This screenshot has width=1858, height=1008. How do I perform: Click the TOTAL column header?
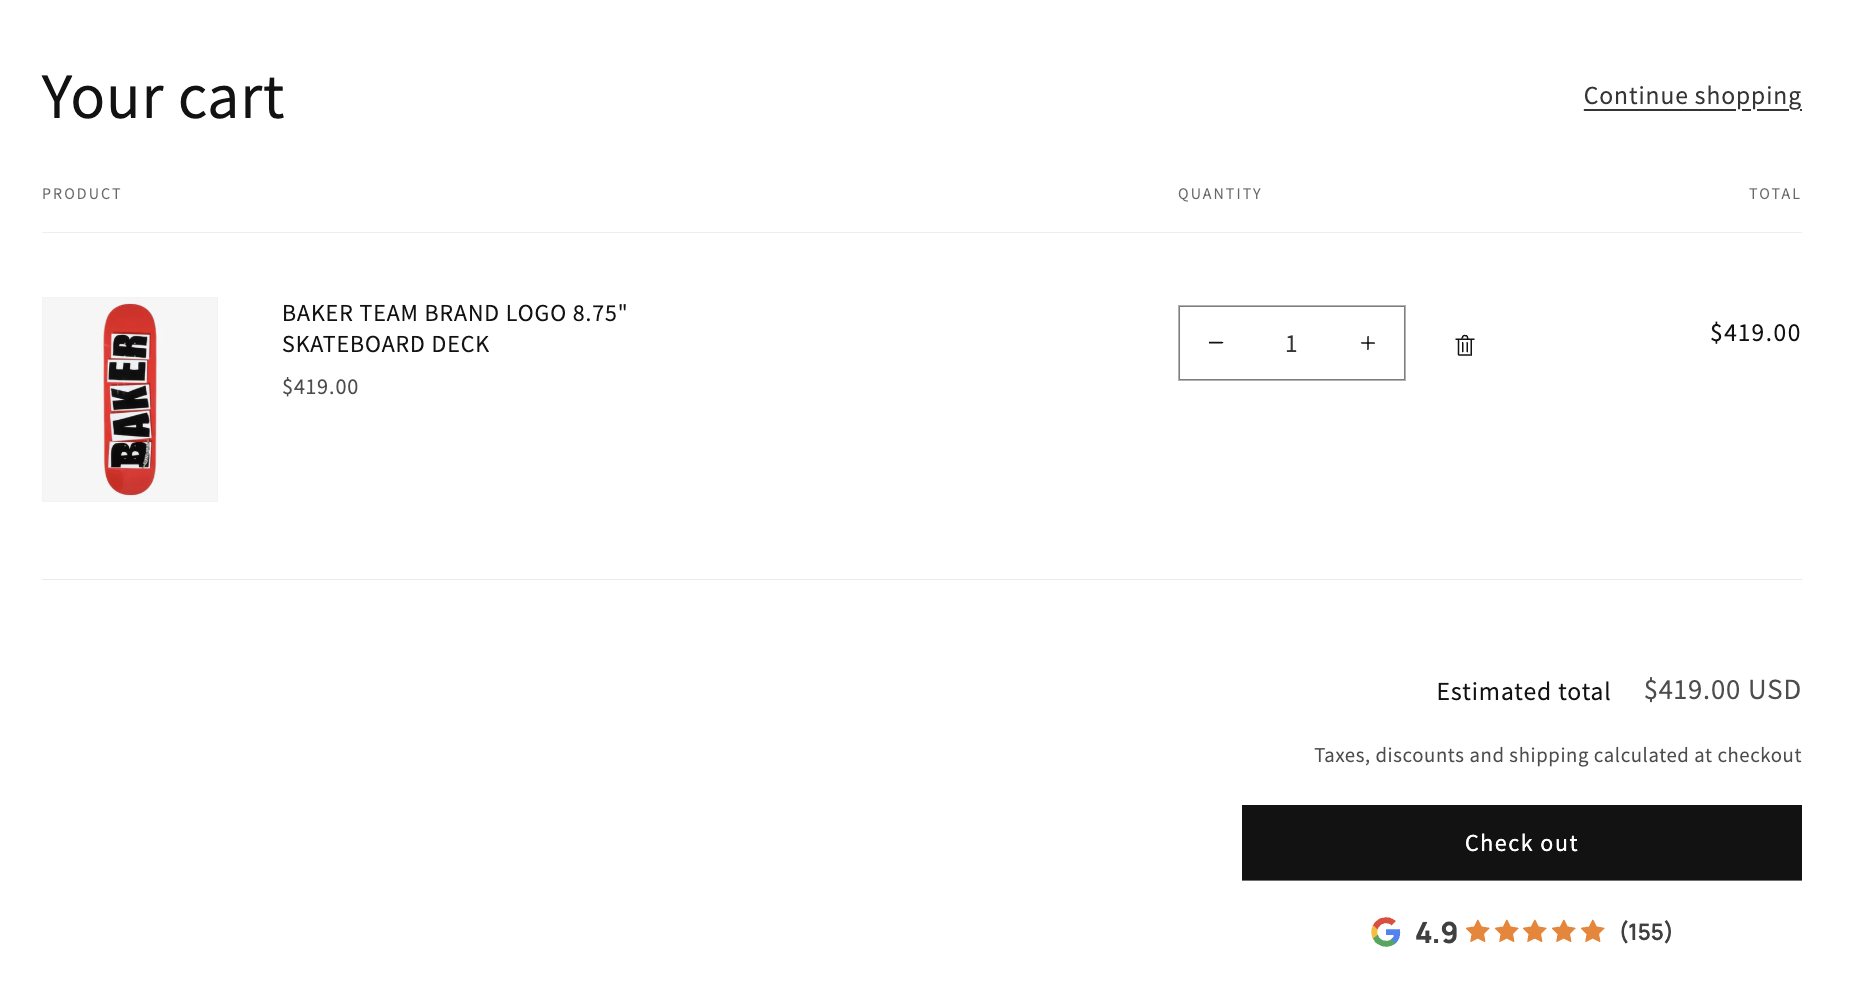coord(1774,194)
